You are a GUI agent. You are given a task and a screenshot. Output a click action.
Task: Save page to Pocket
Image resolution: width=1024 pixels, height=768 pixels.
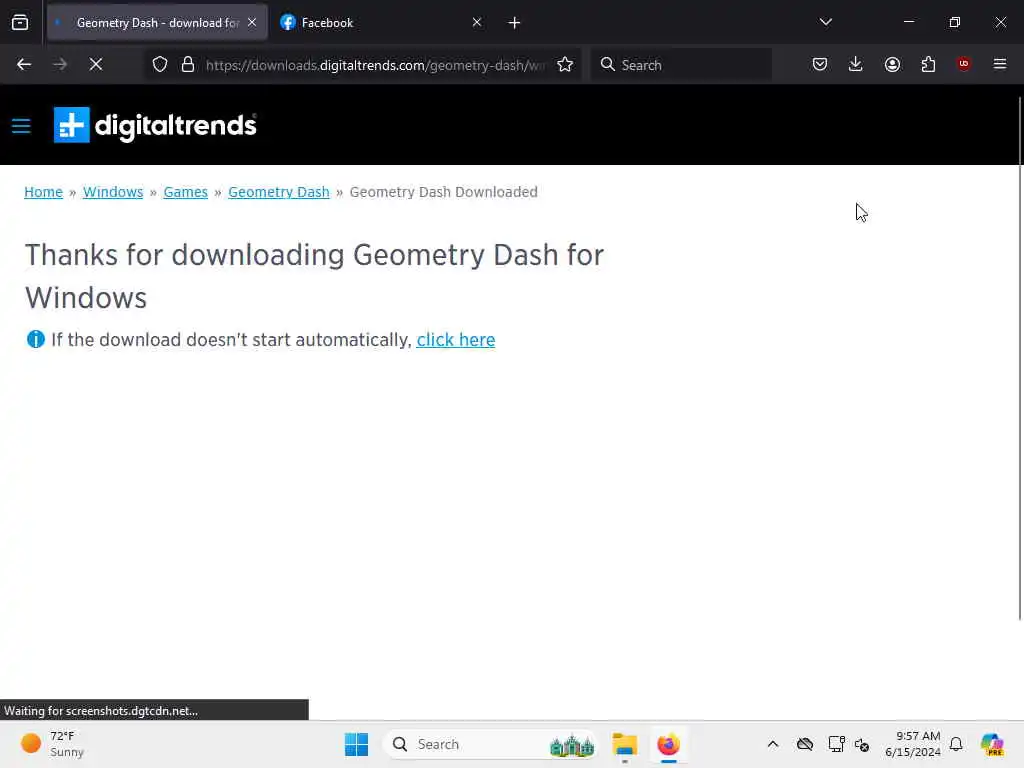click(x=820, y=65)
